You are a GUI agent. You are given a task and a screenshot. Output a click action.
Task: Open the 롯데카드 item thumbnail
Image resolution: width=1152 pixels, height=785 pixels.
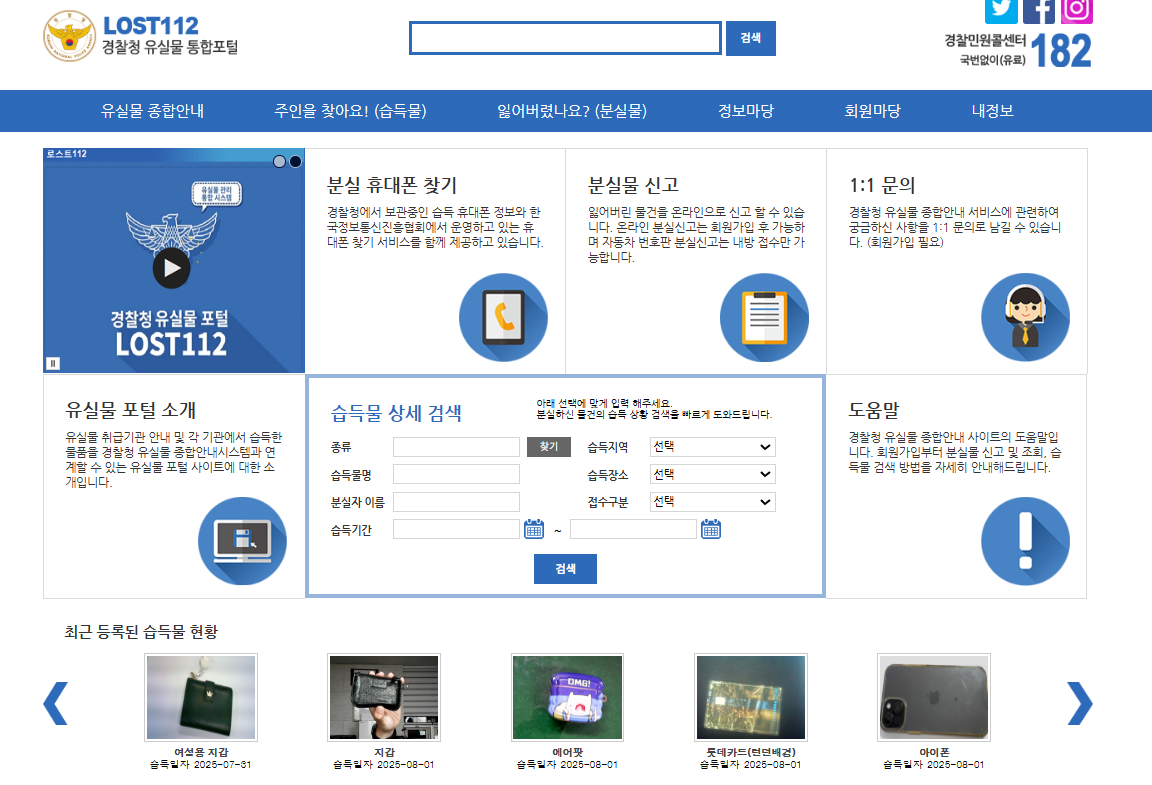(x=751, y=698)
